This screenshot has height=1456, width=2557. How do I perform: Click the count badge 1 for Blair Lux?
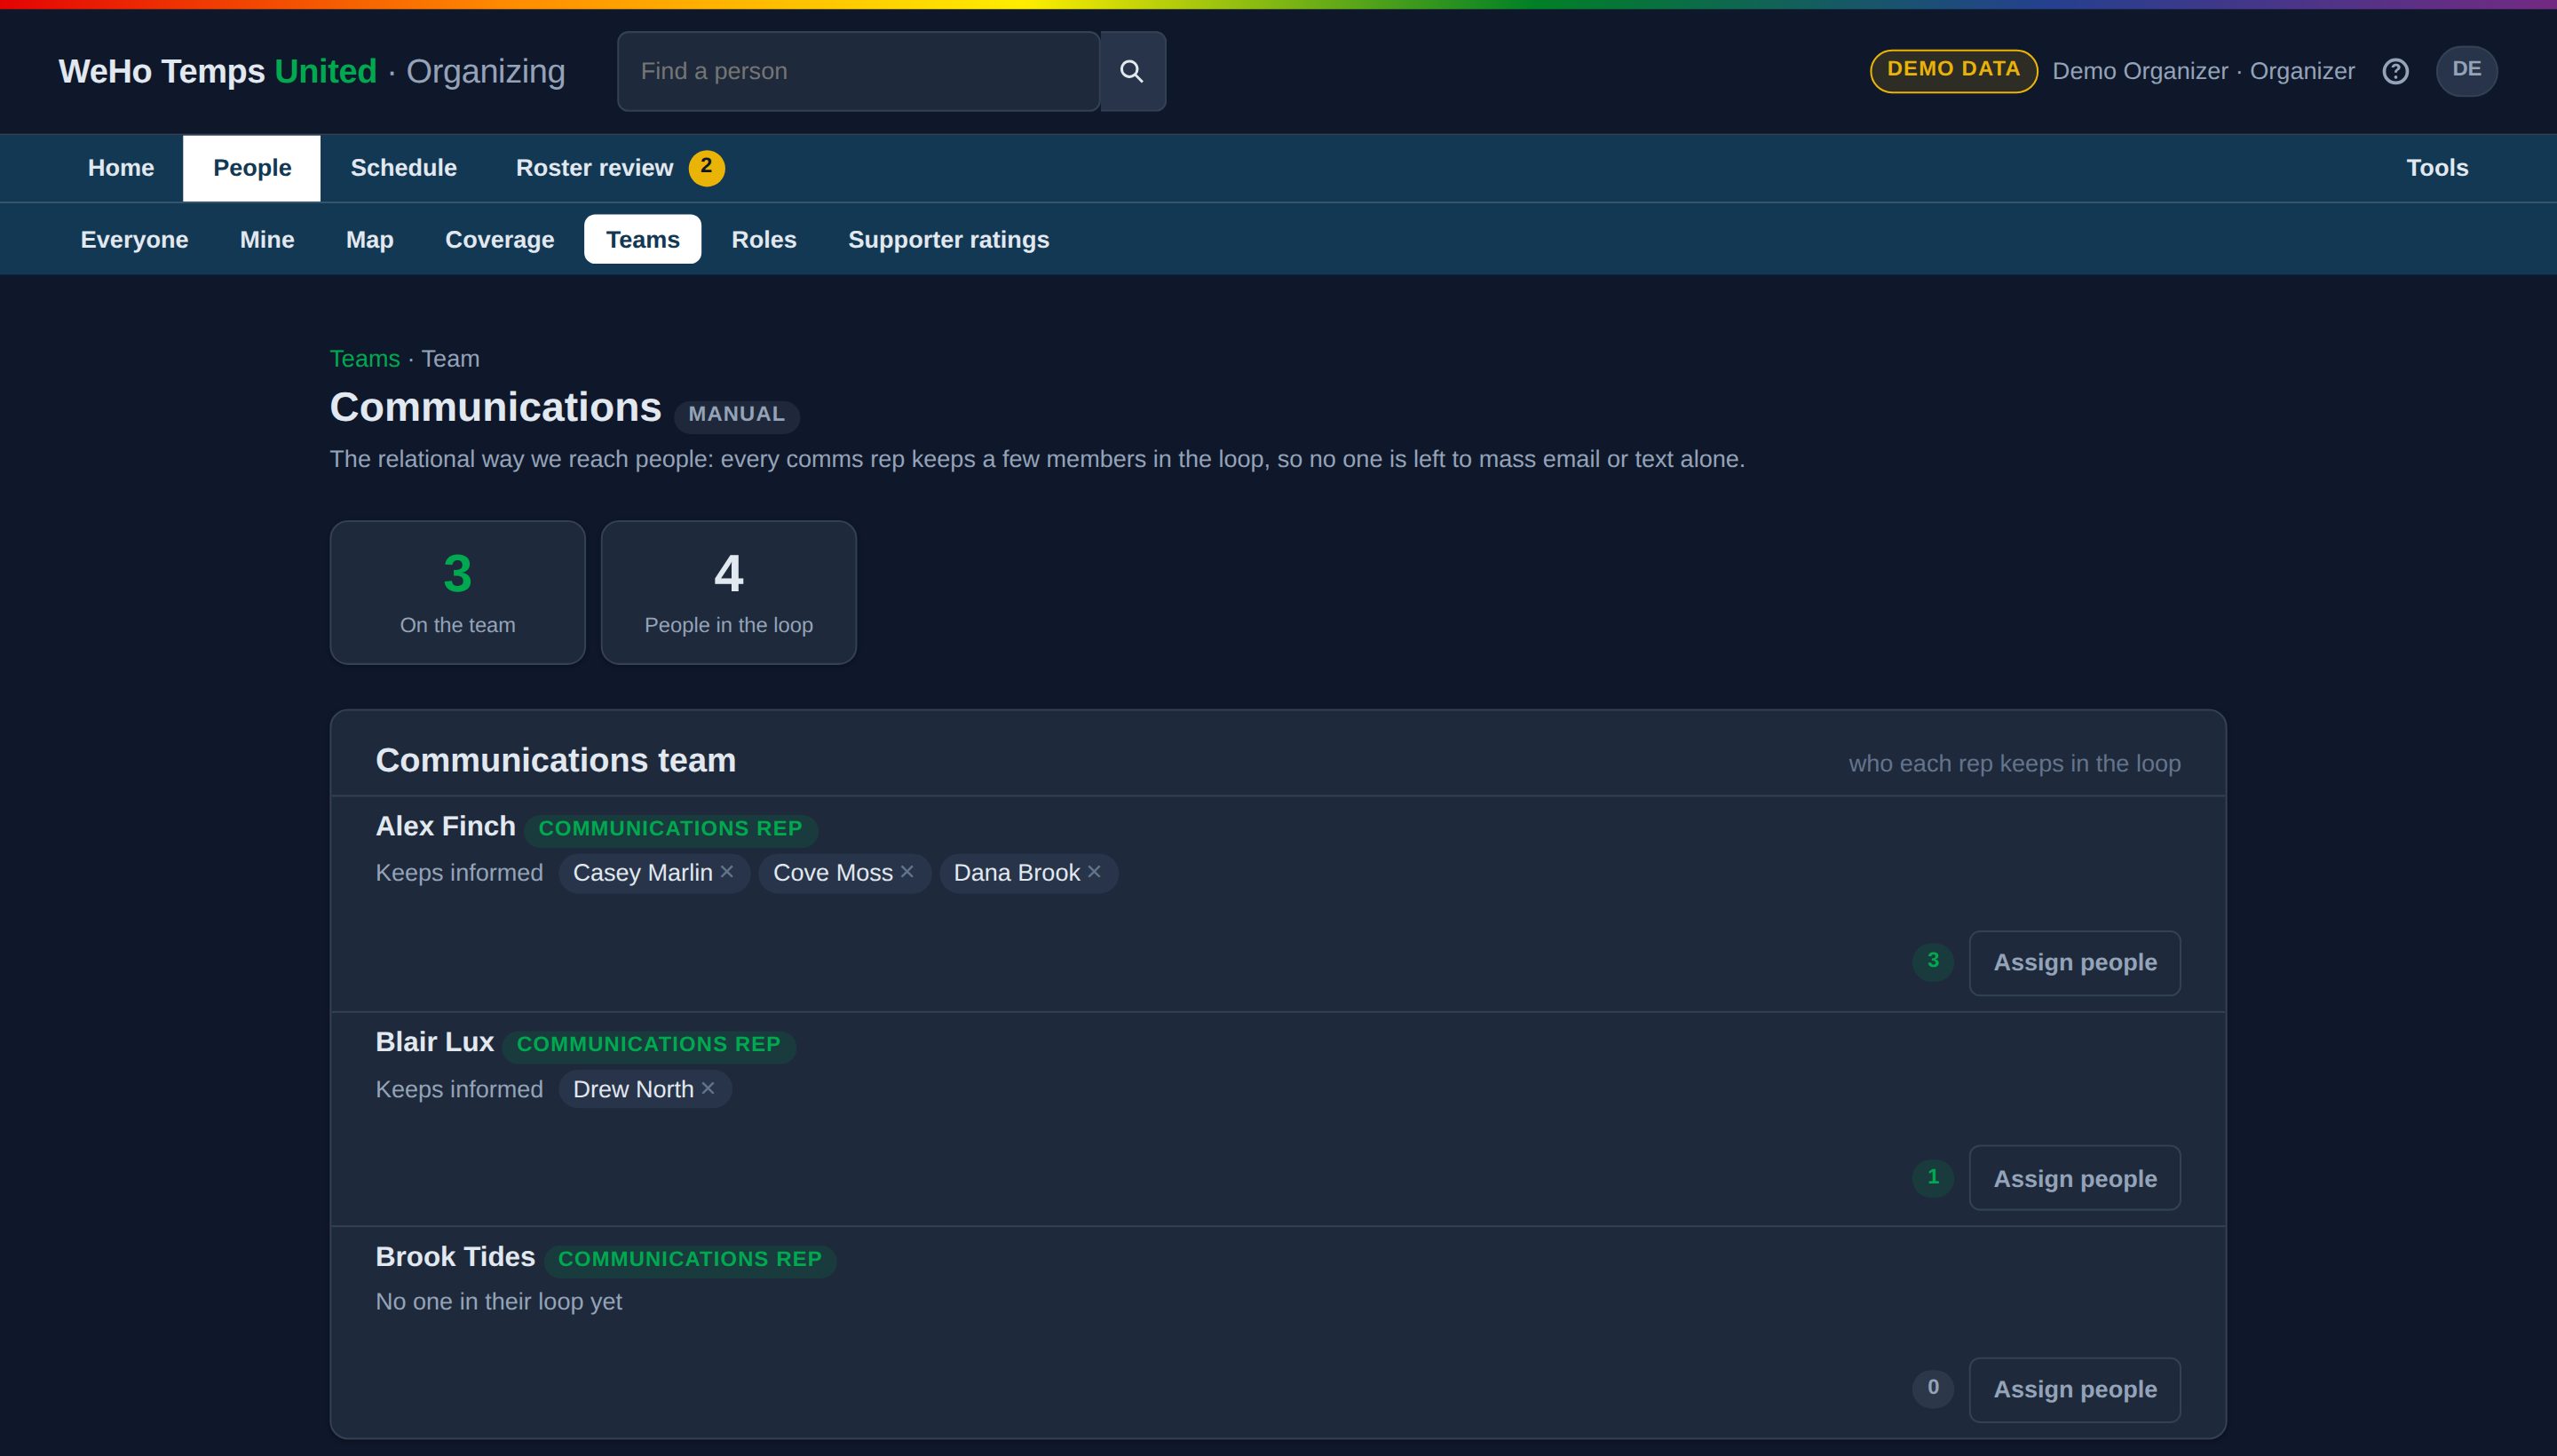click(1933, 1177)
